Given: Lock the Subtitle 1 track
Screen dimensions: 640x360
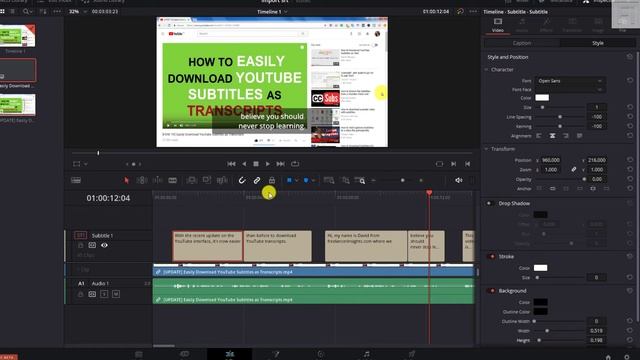Looking at the screenshot, I should pos(80,245).
